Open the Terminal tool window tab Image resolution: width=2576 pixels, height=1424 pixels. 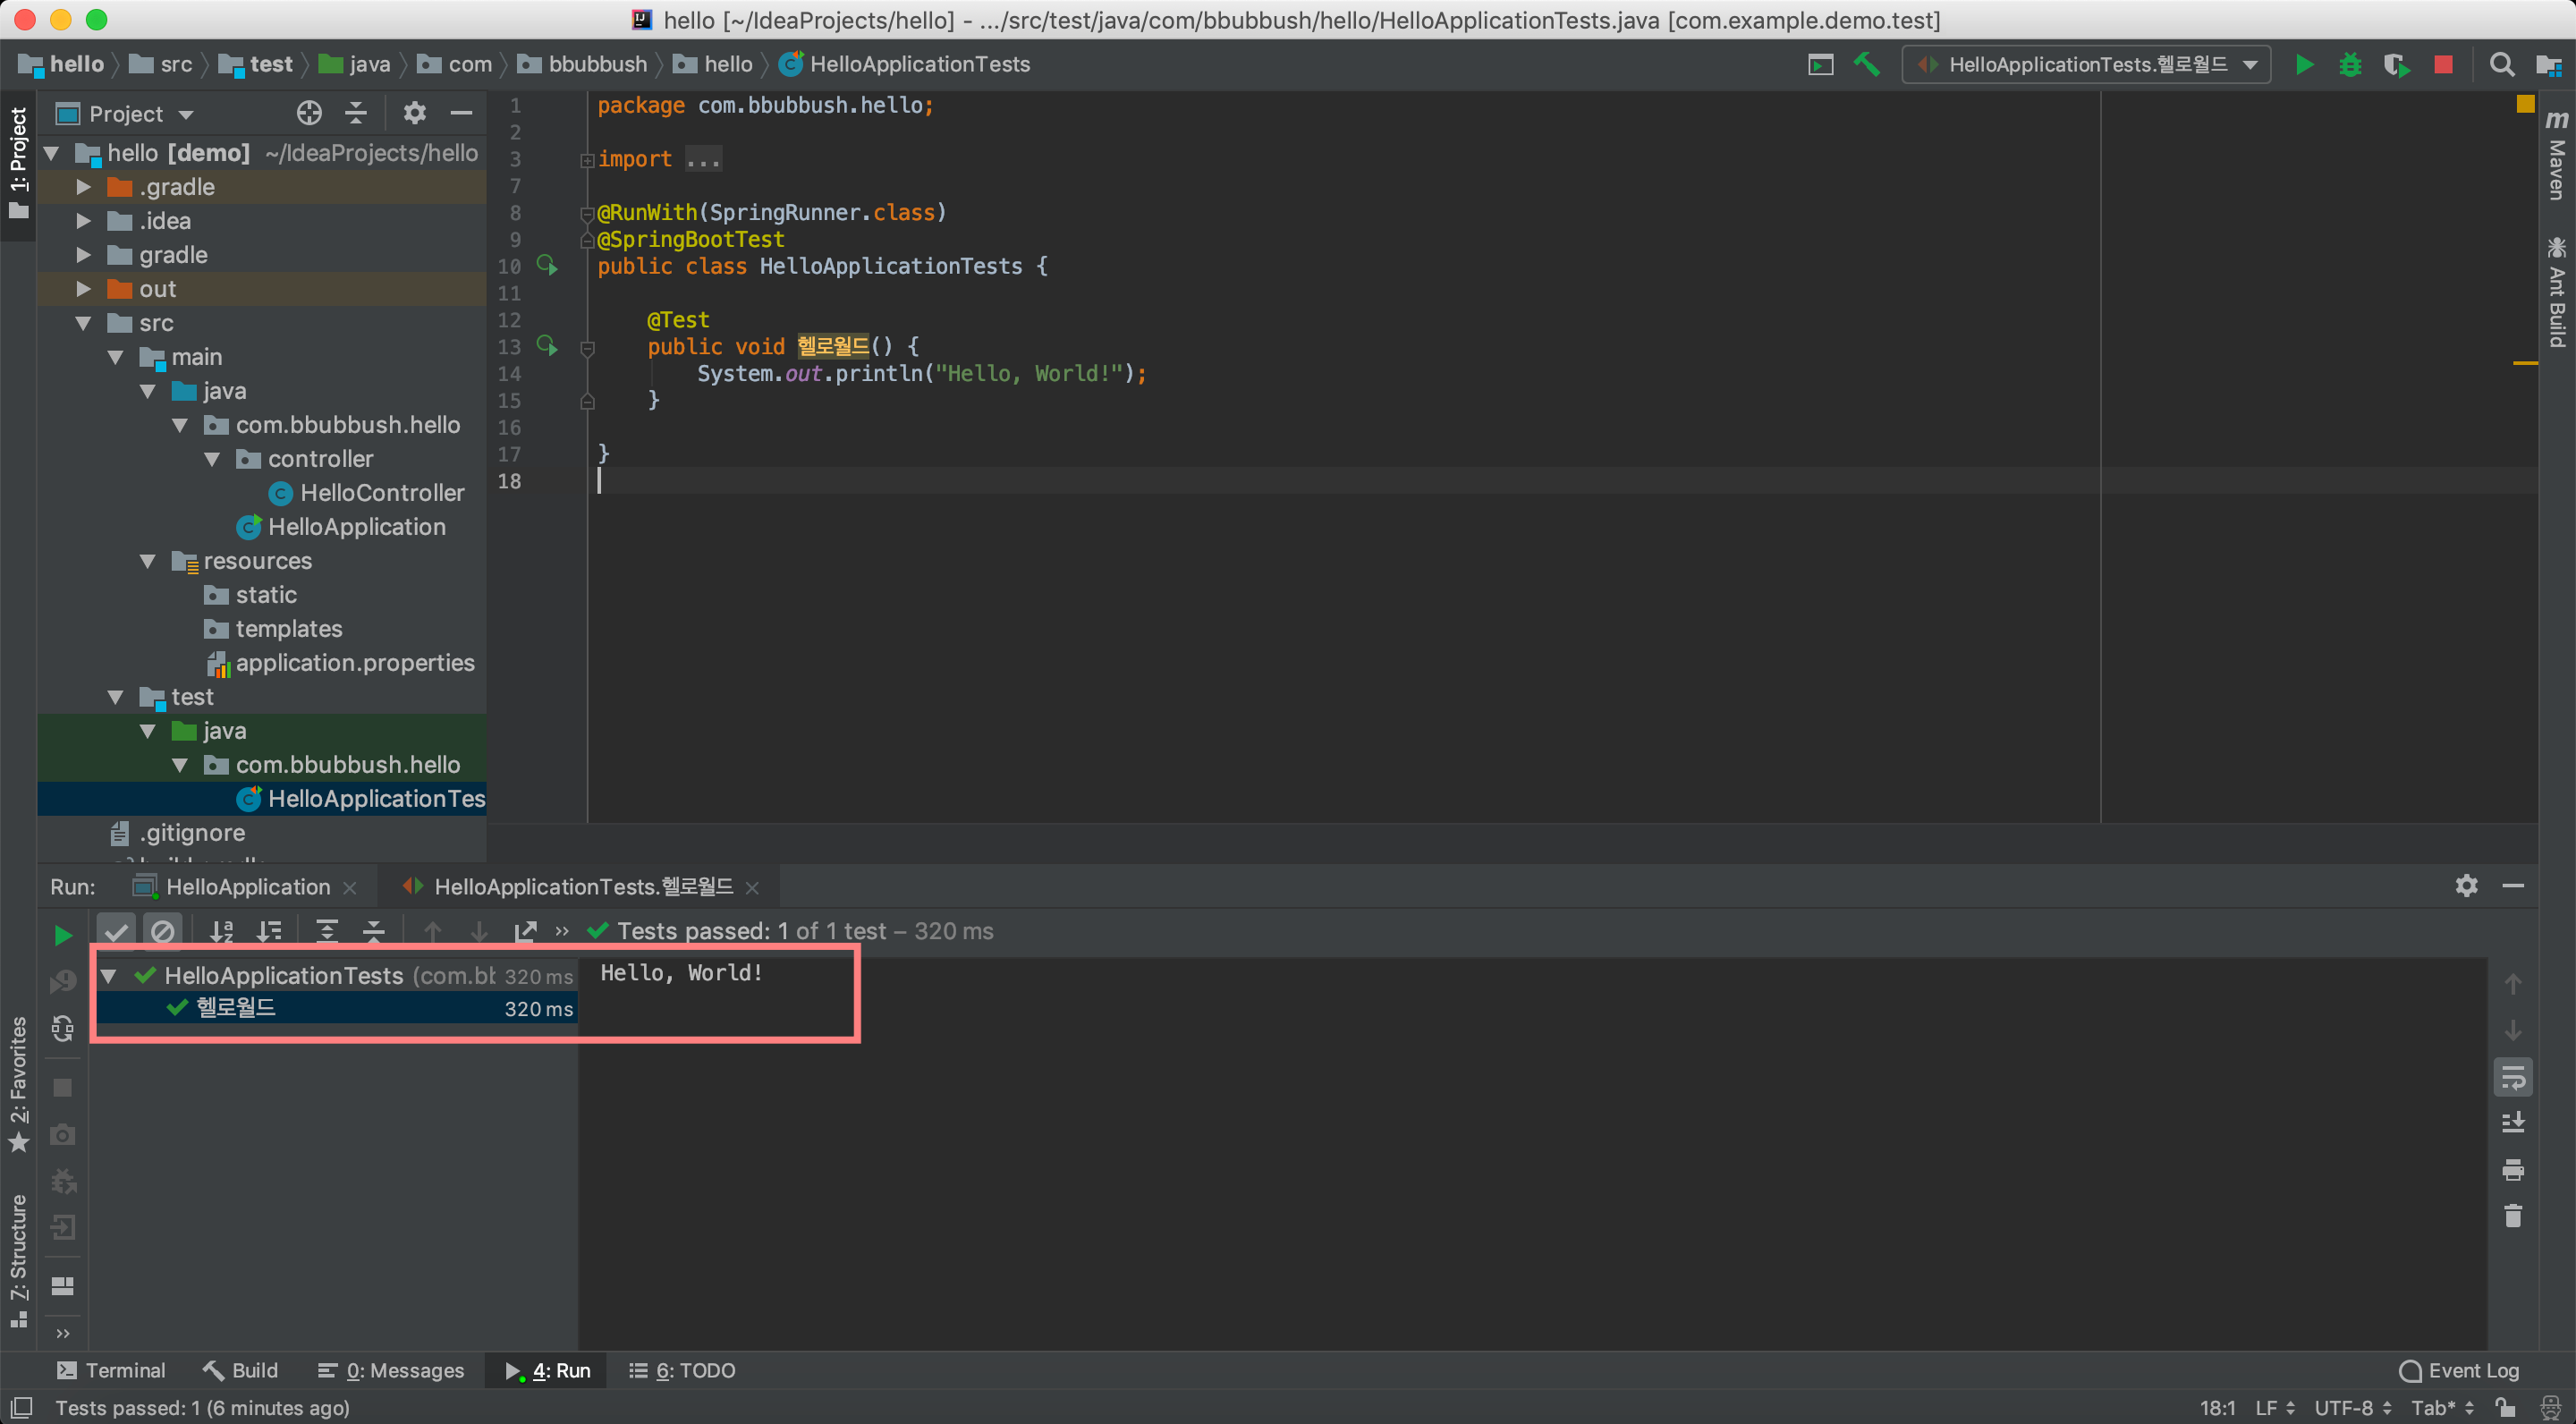pos(111,1370)
